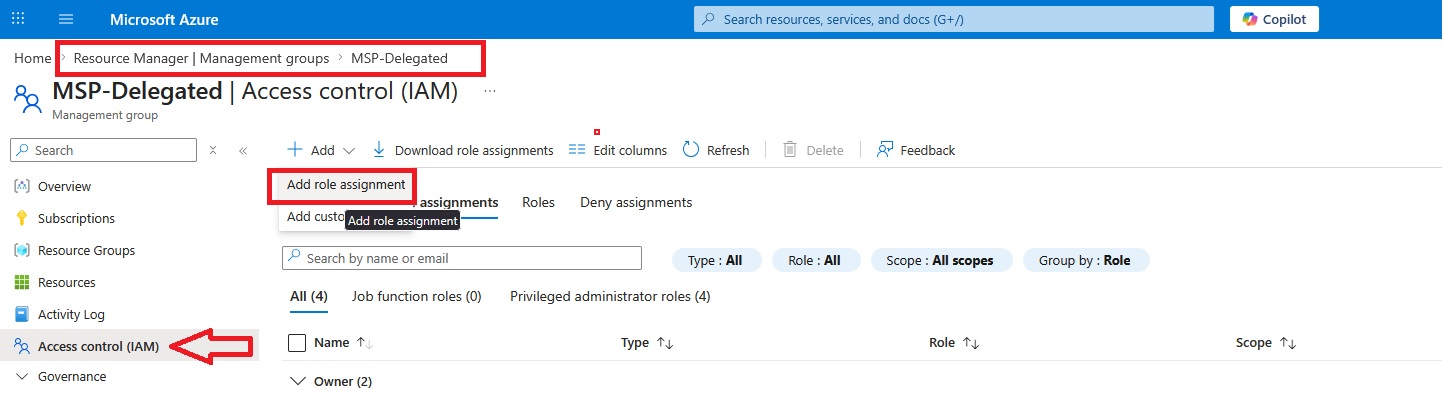This screenshot has width=1443, height=400.
Task: Click the Download role assignments icon
Action: coord(379,150)
